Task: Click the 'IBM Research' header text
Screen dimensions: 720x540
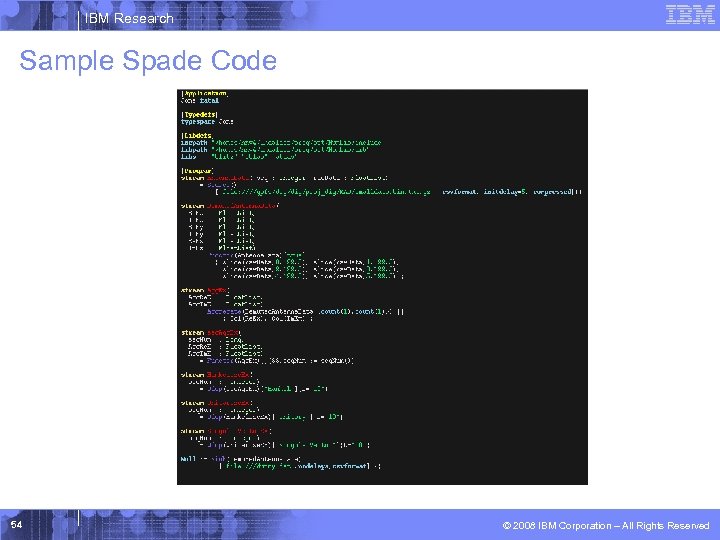Action: coord(129,18)
